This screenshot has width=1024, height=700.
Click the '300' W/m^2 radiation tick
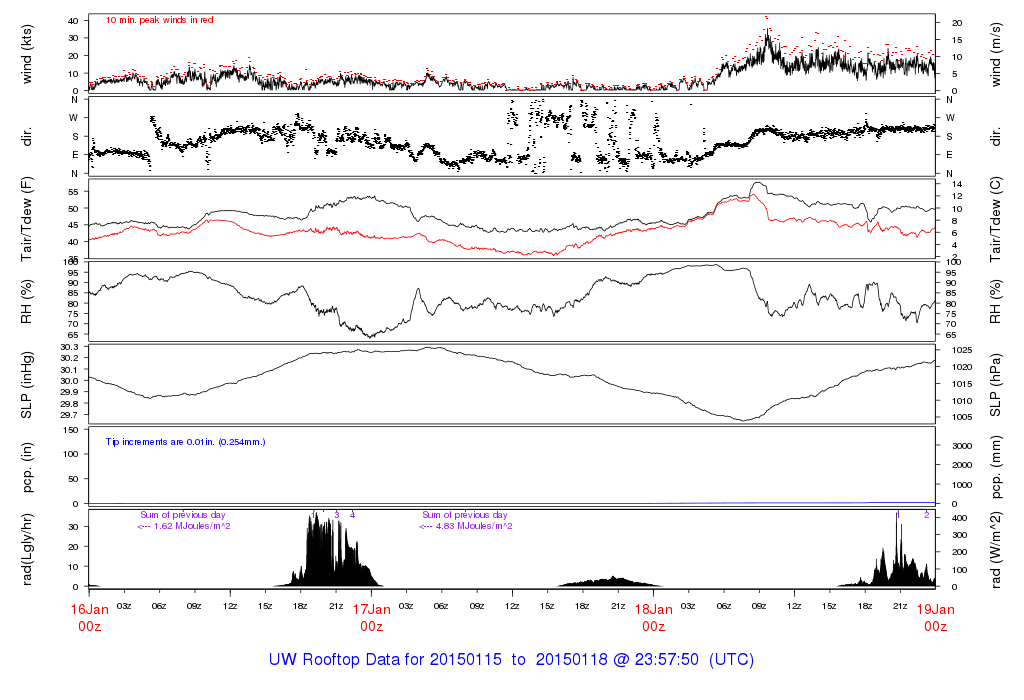959,535
